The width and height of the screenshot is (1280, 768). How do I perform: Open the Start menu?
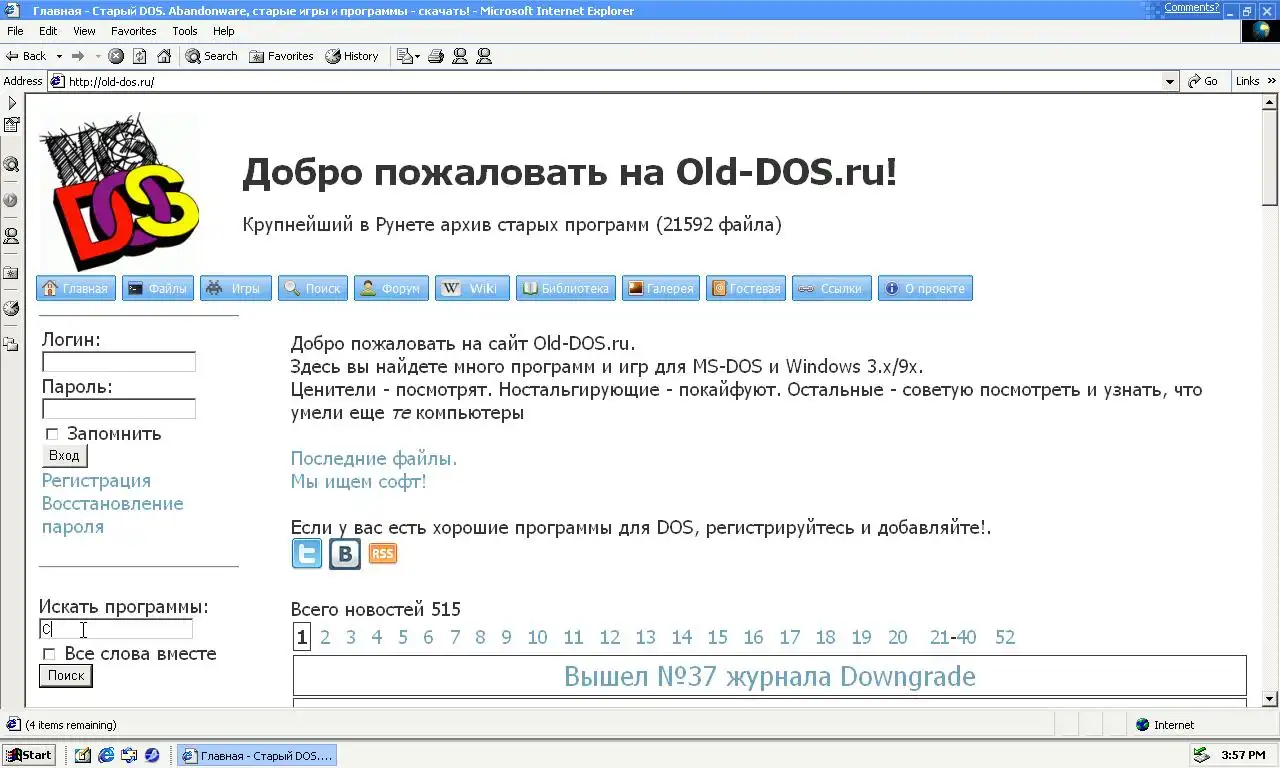pos(29,755)
